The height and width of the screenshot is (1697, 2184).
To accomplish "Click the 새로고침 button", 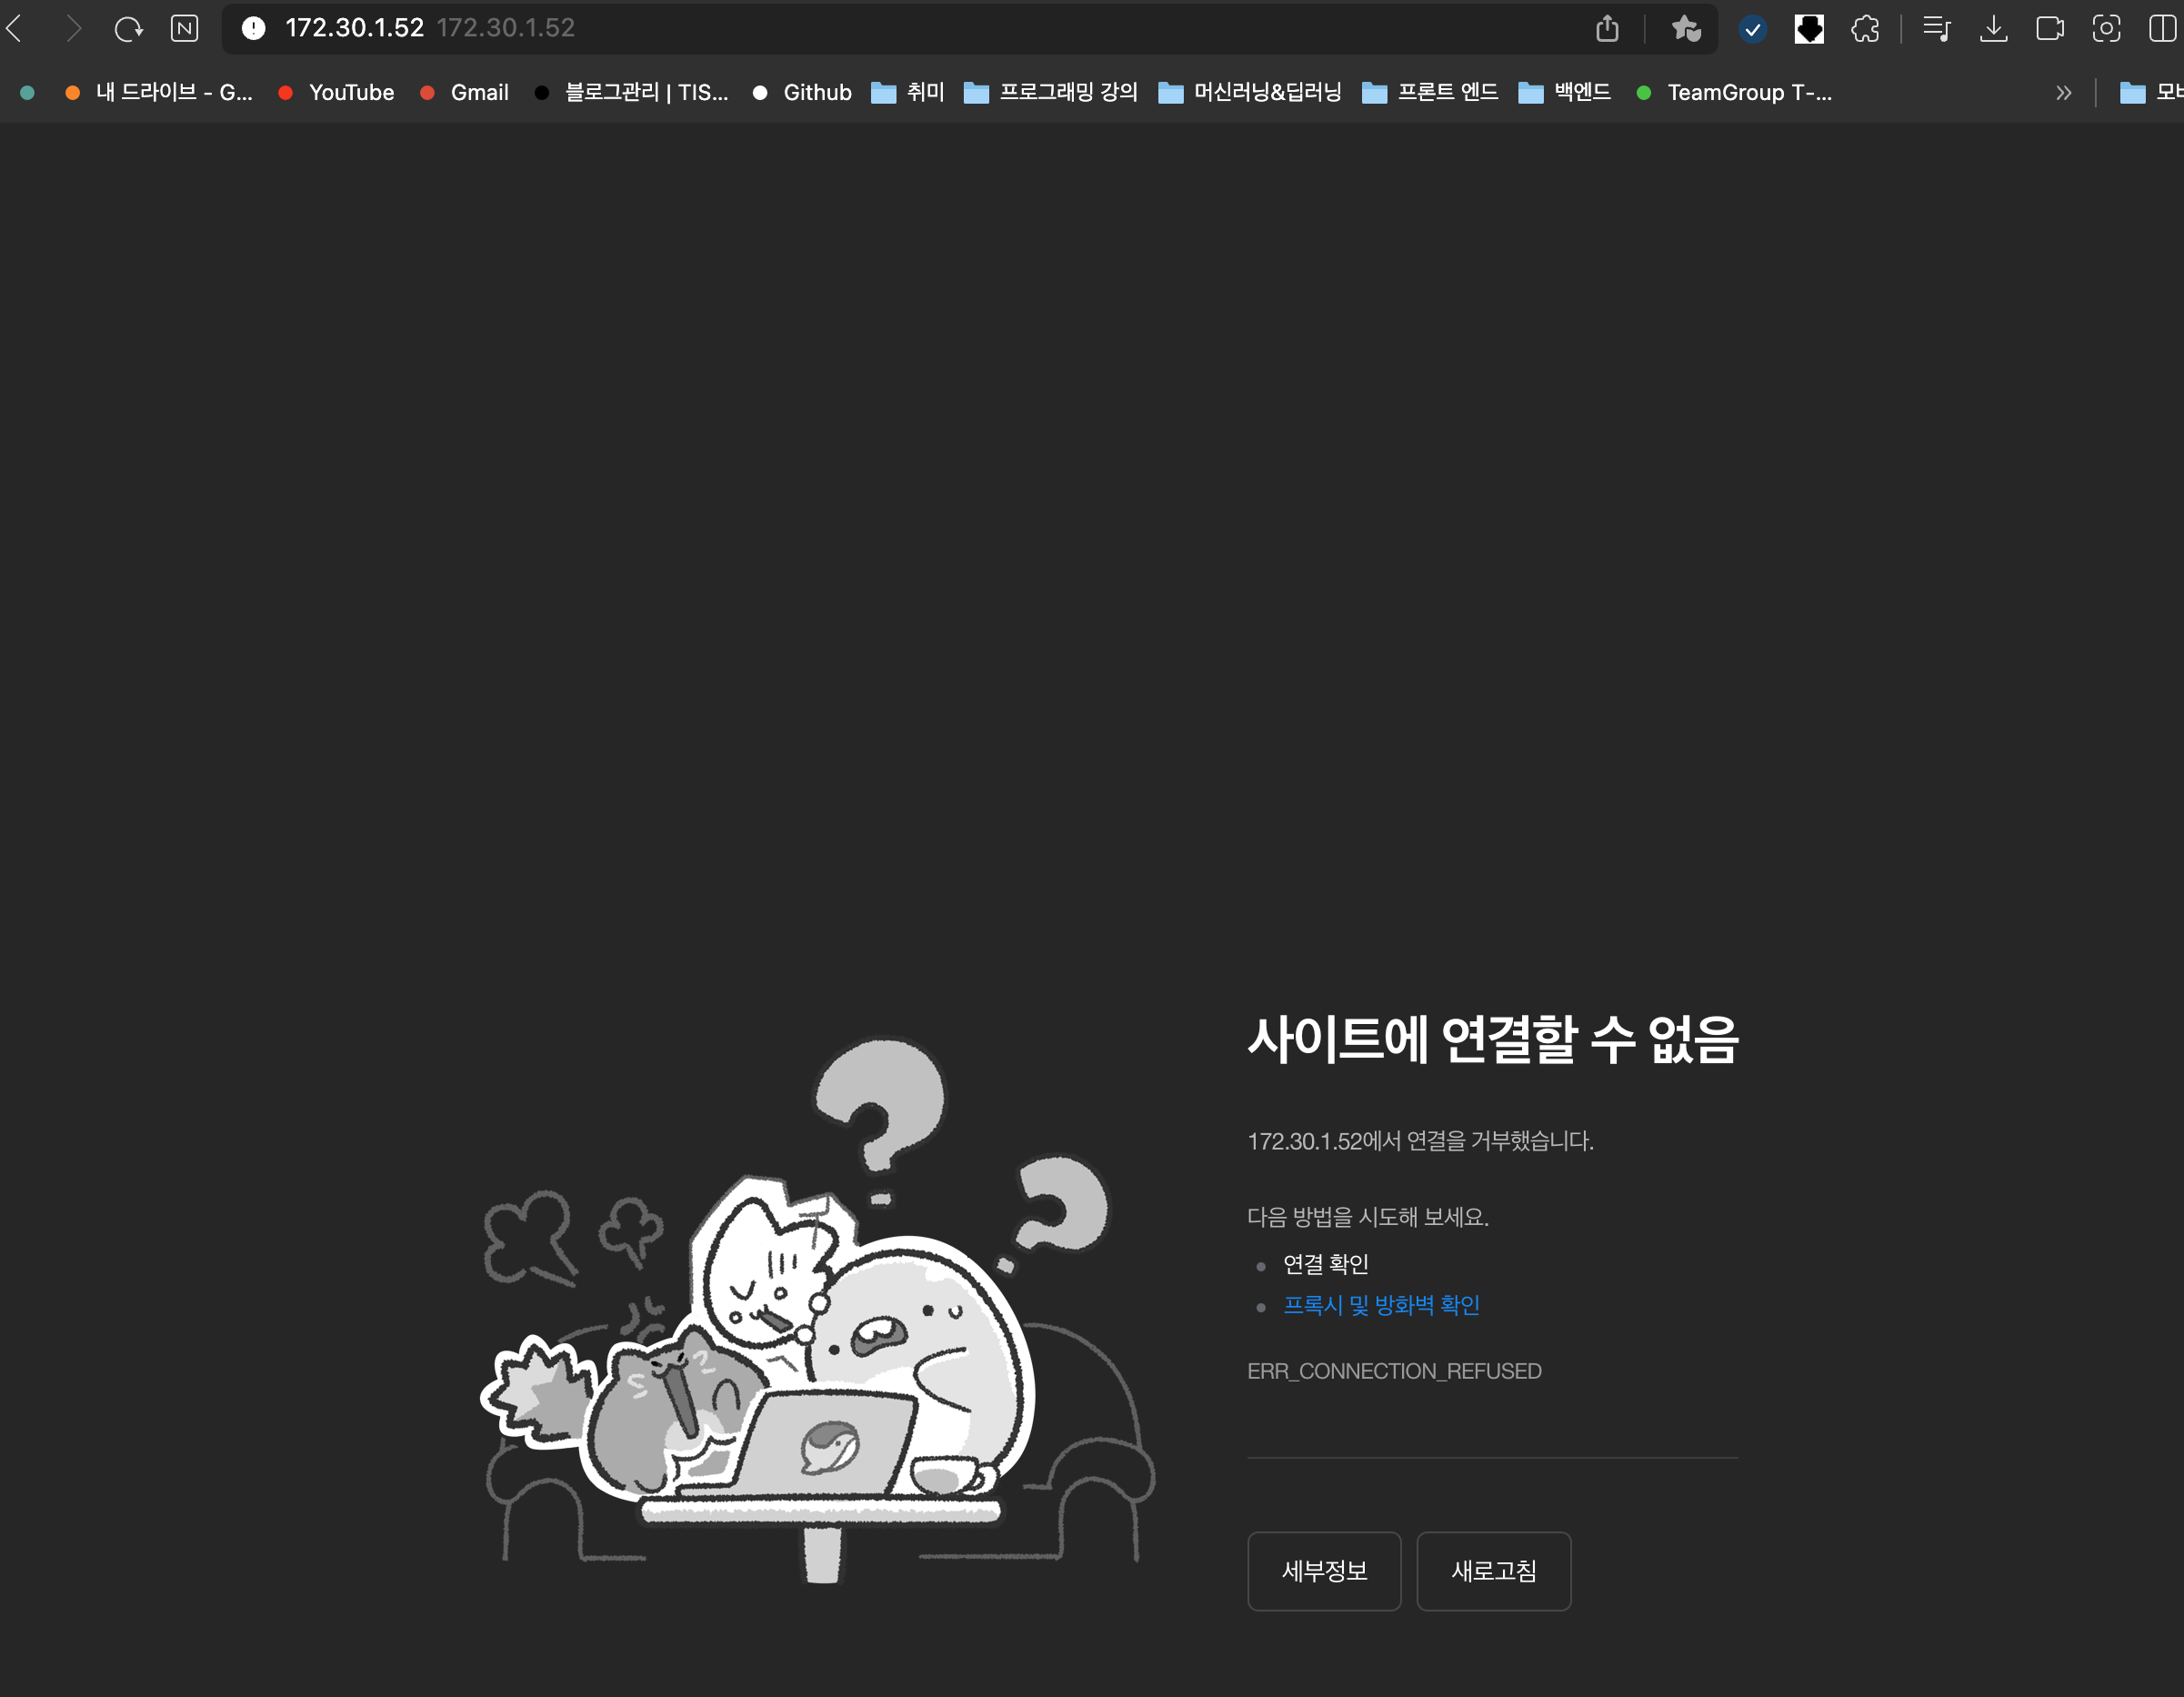I will click(1493, 1570).
